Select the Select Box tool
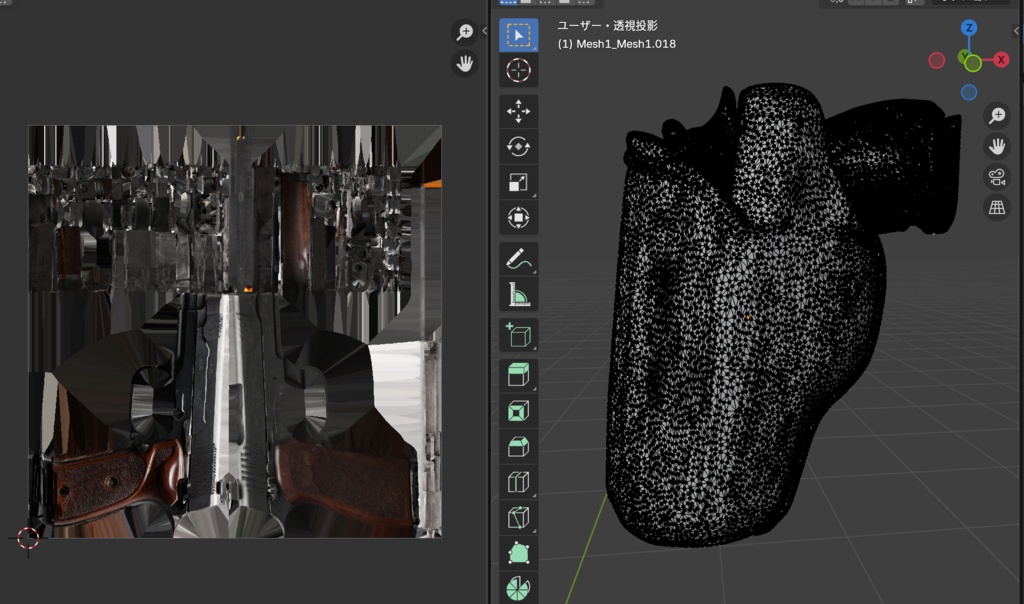Image resolution: width=1024 pixels, height=604 pixels. (519, 35)
